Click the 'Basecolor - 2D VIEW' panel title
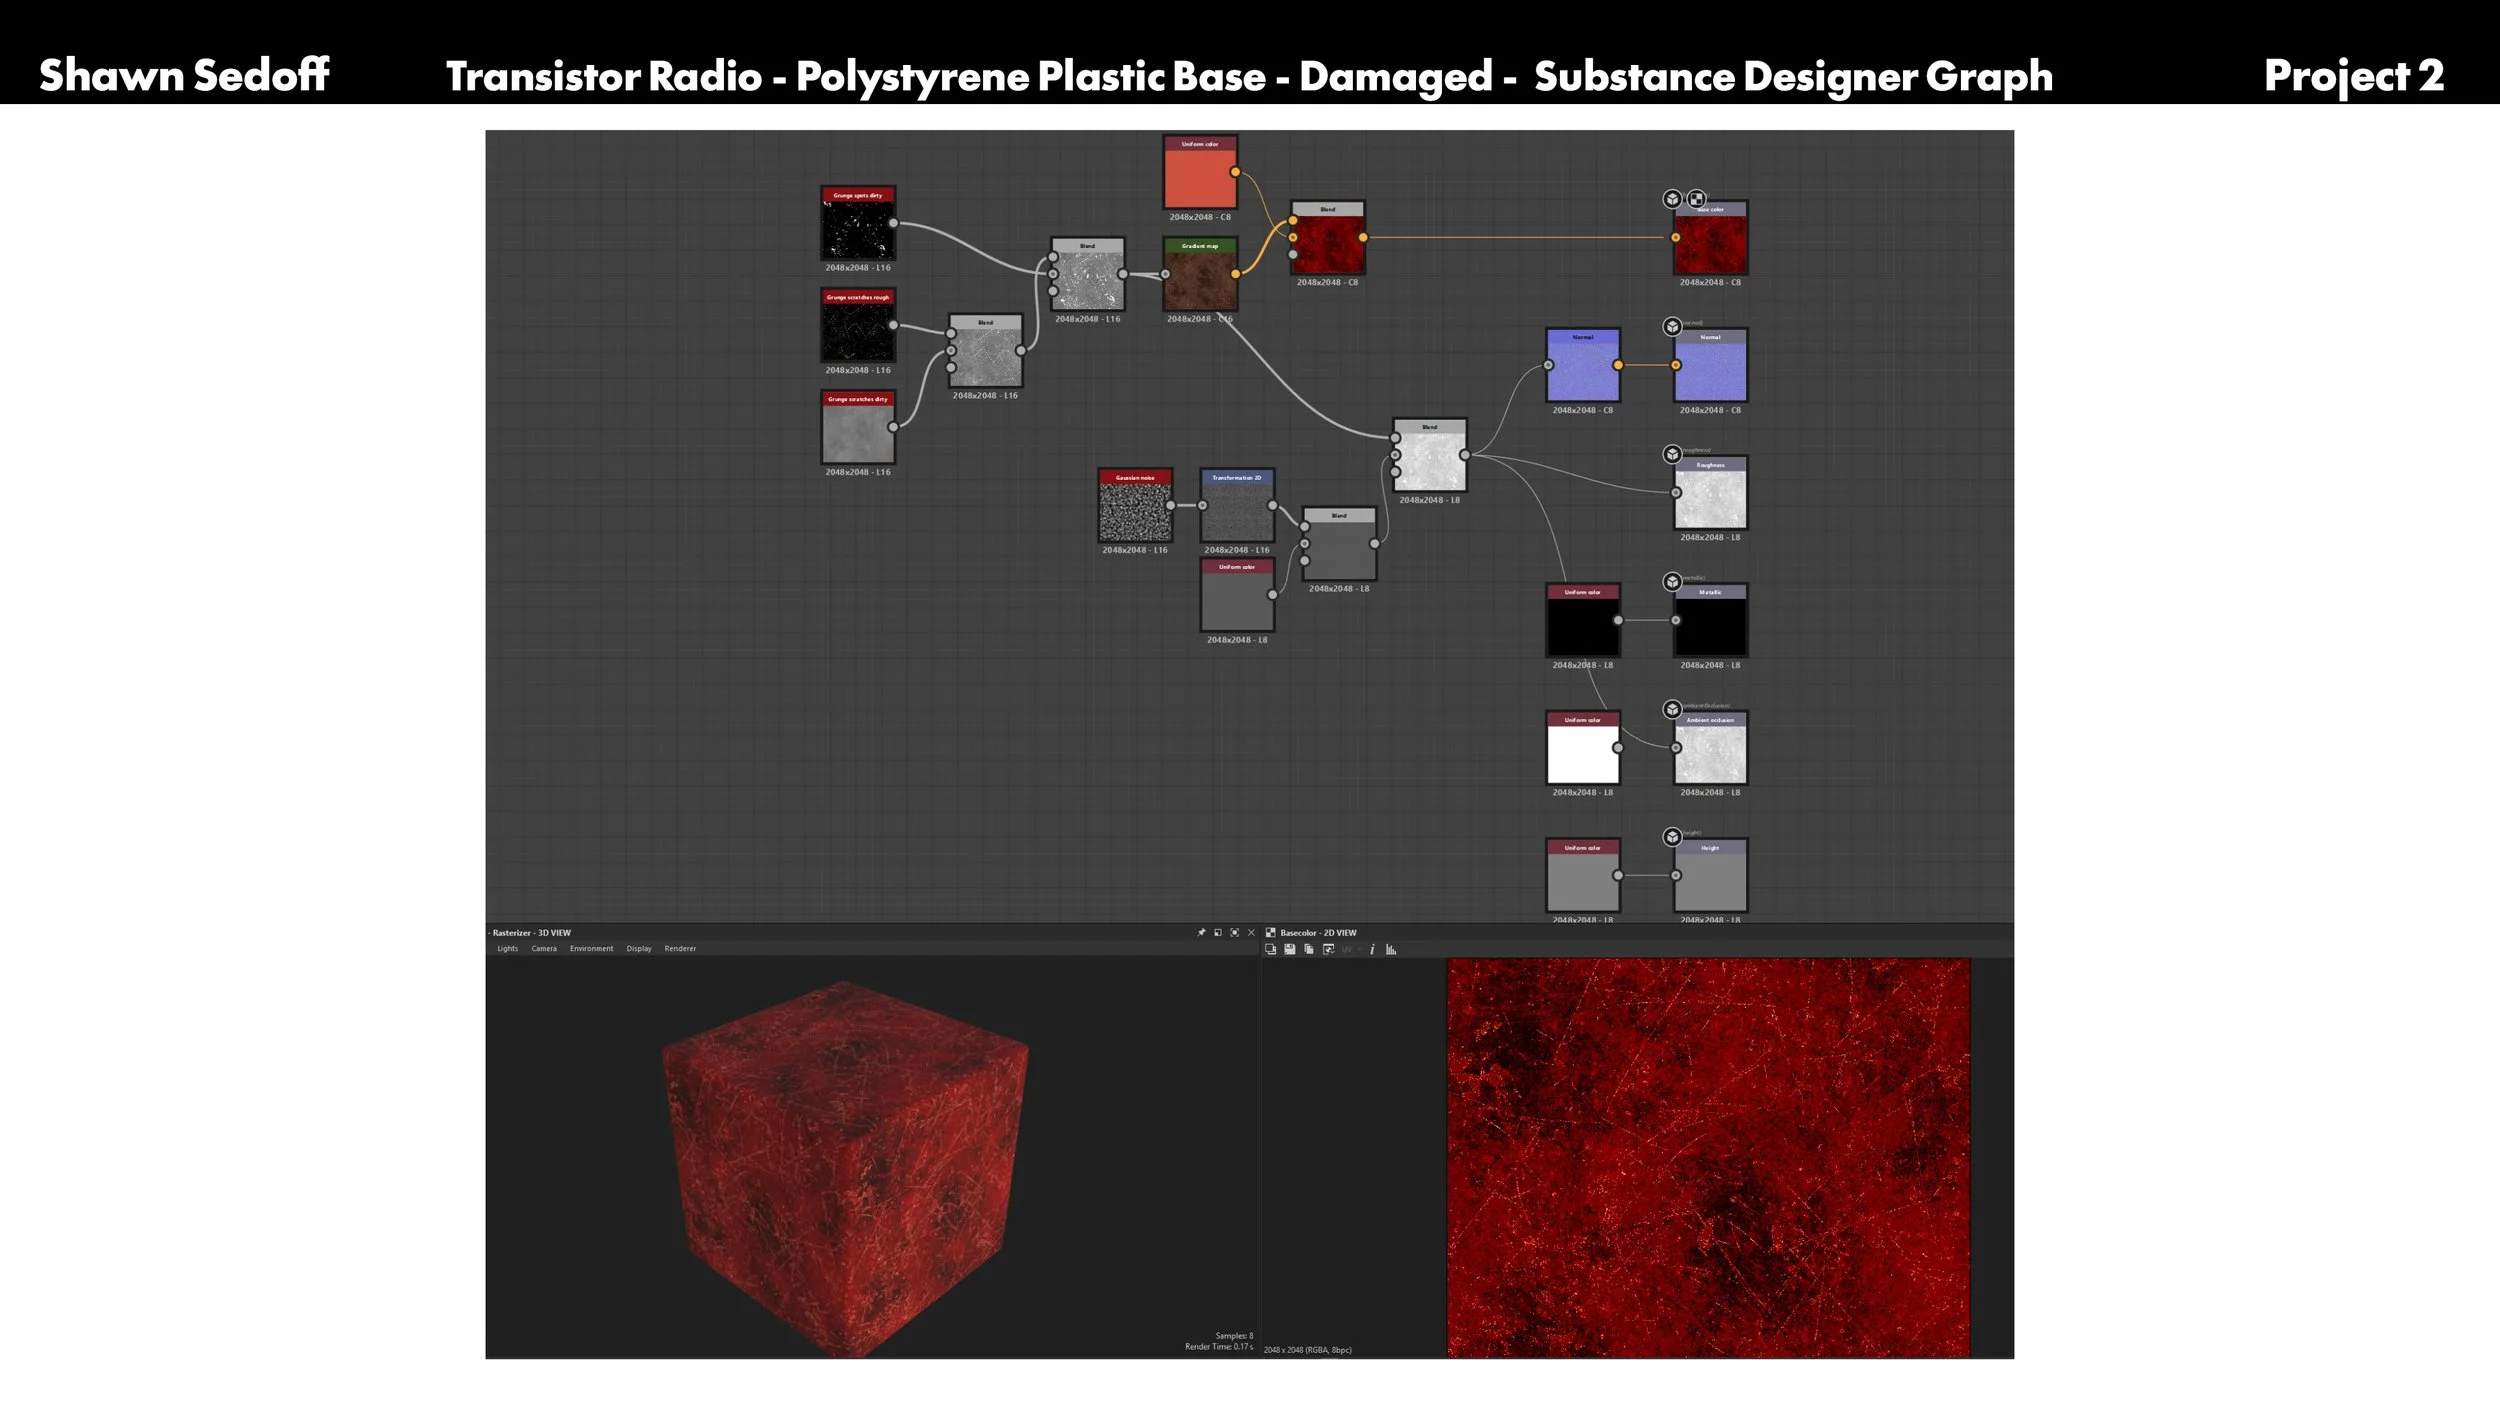The width and height of the screenshot is (2500, 1406). point(1318,933)
